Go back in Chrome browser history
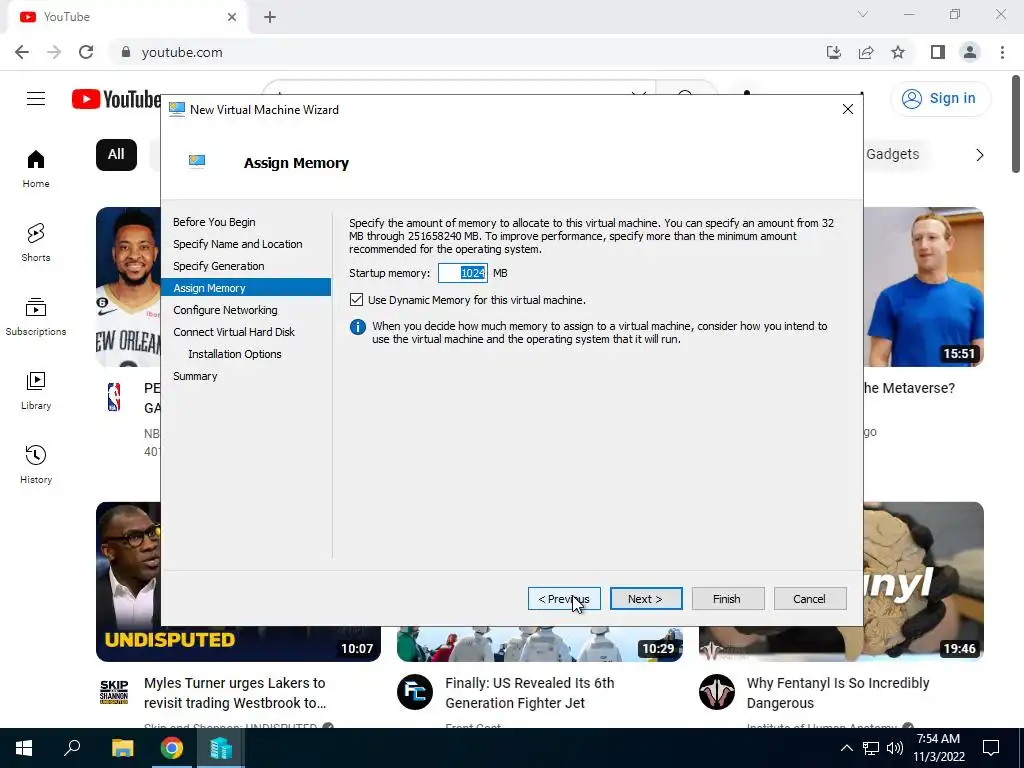This screenshot has width=1024, height=768. pyautogui.click(x=22, y=52)
